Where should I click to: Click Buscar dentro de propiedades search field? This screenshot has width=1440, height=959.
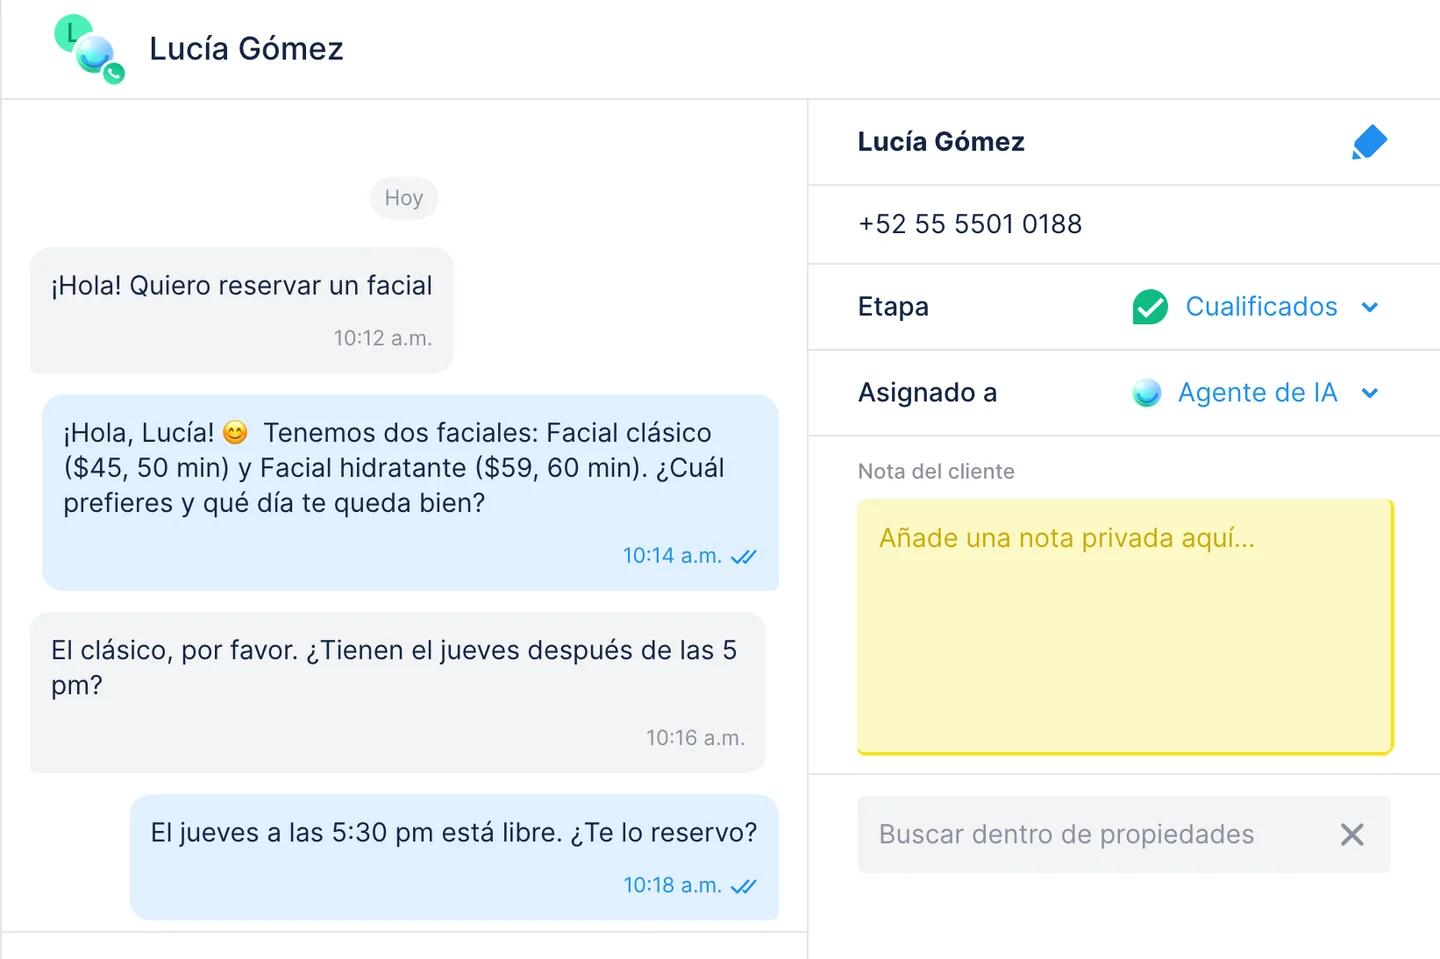(x=1124, y=834)
